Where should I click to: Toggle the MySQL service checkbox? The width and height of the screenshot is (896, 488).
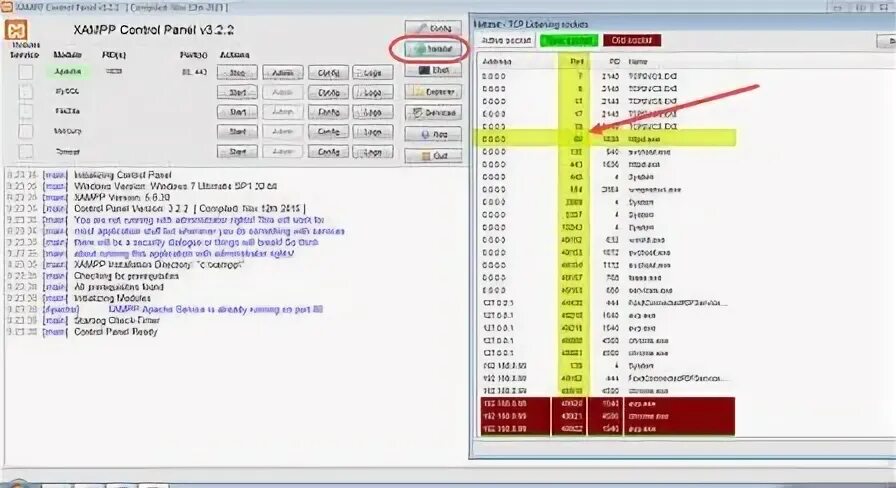pos(26,92)
